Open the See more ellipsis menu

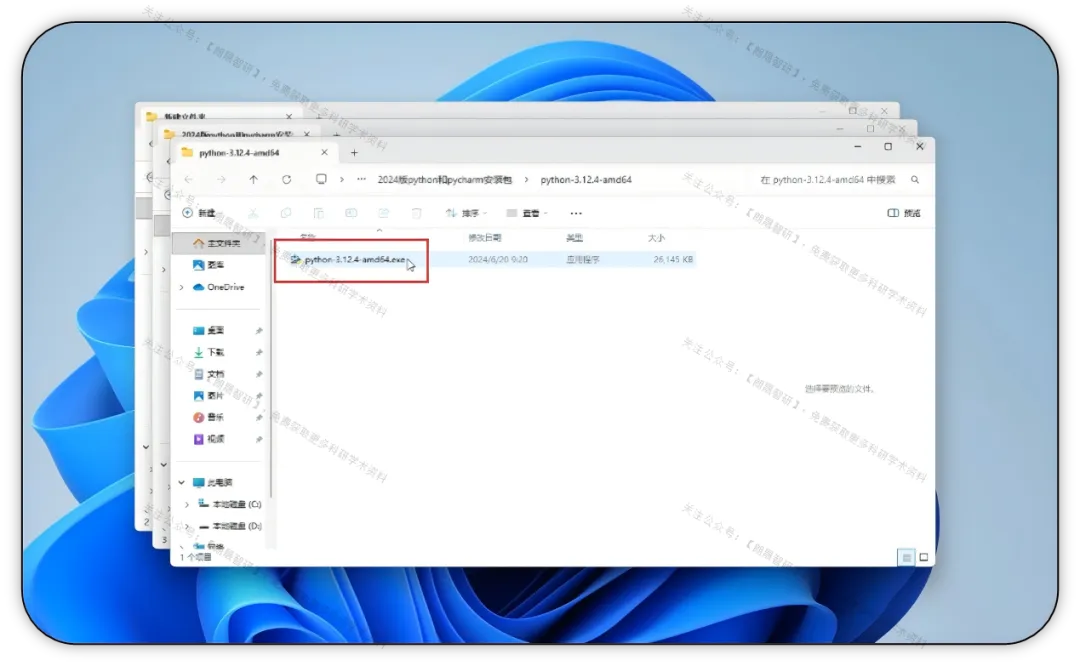coord(576,214)
